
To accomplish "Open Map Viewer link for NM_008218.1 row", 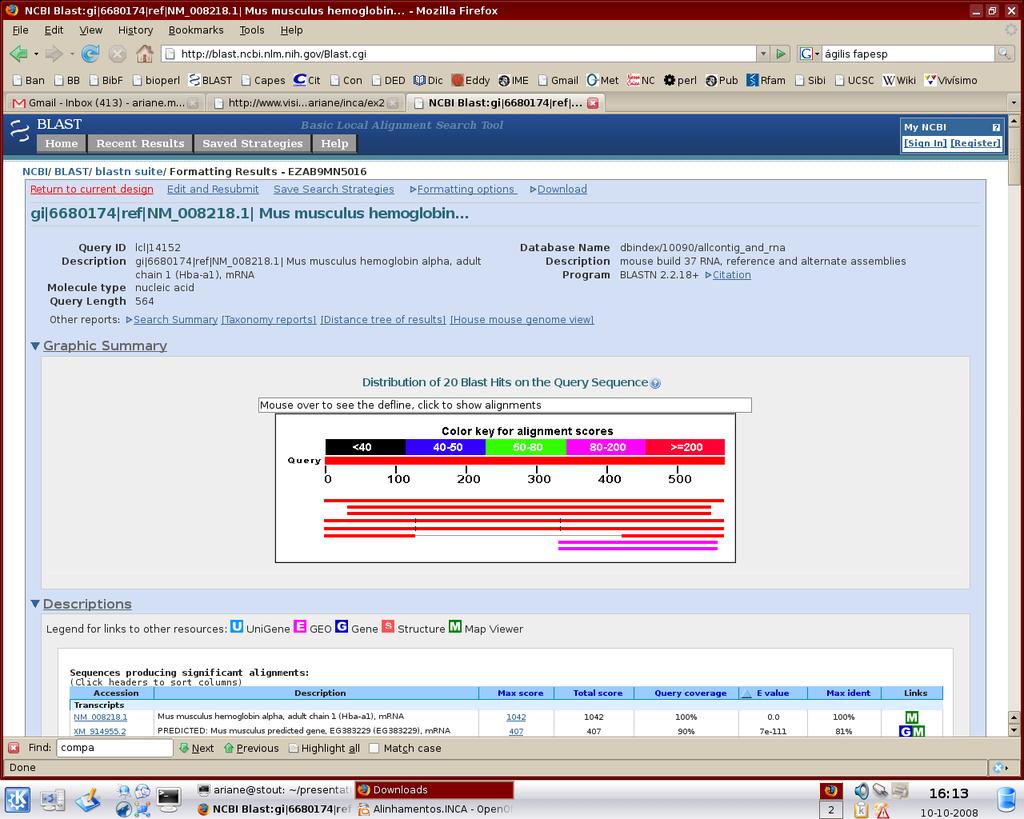I will [x=912, y=717].
